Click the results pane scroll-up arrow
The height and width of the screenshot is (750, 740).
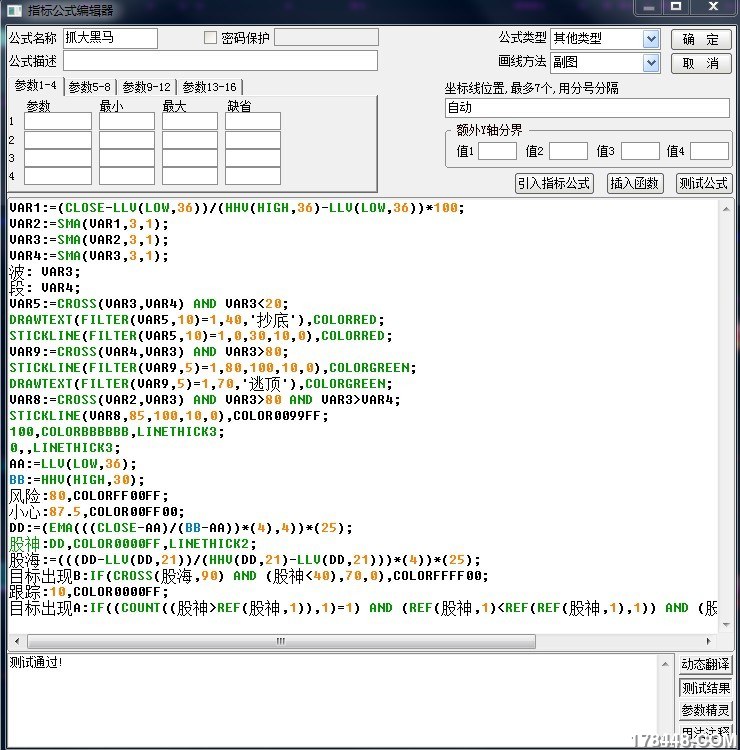[665, 664]
